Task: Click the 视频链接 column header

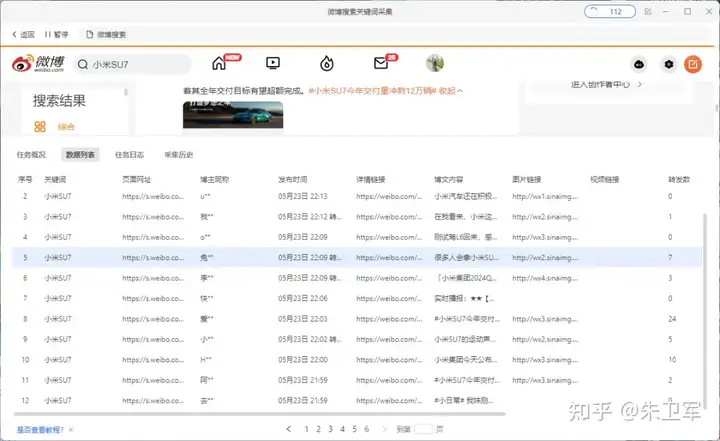Action: pyautogui.click(x=605, y=179)
